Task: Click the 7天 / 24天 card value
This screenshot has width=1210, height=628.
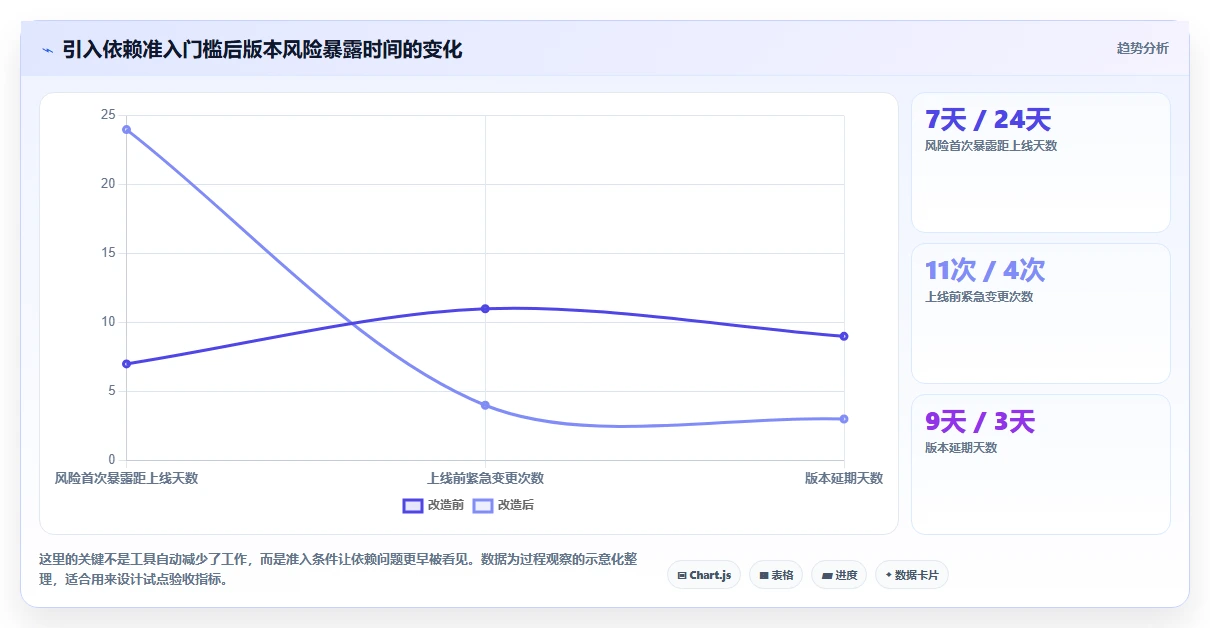Action: click(x=988, y=120)
